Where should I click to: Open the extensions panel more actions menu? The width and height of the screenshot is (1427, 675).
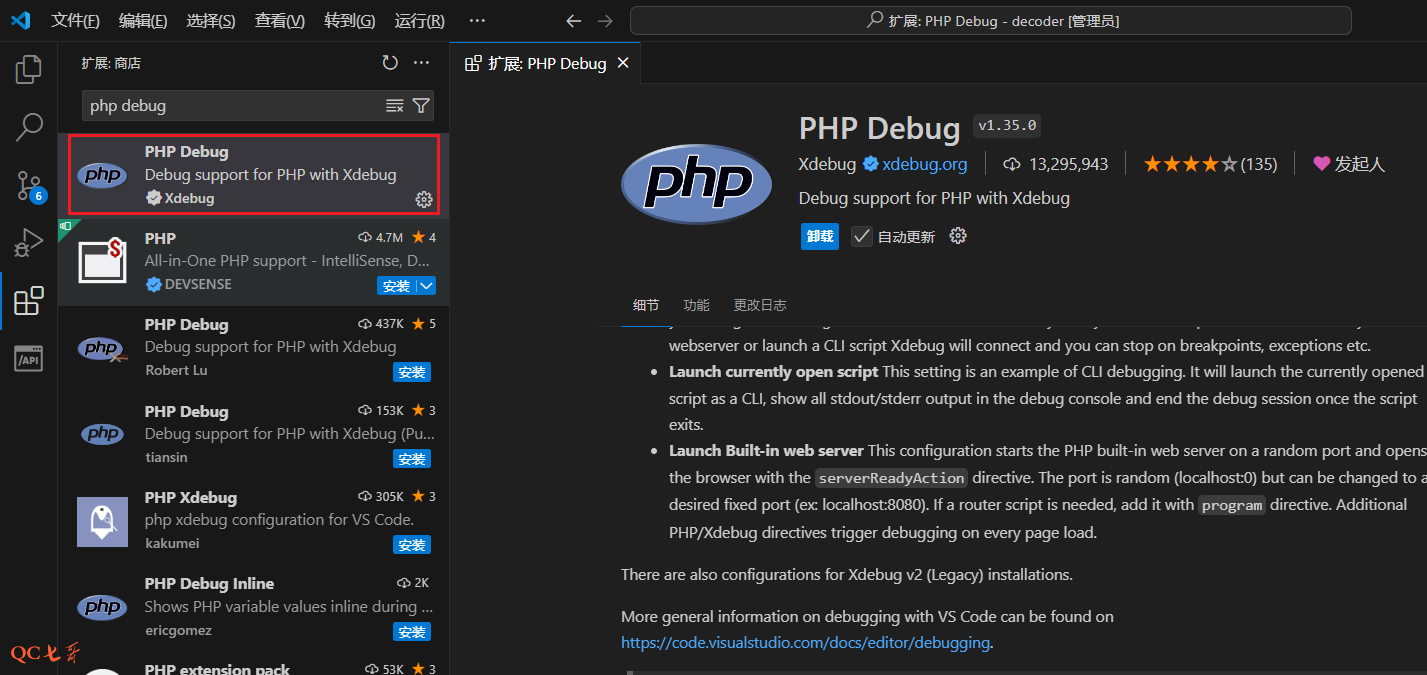point(421,62)
